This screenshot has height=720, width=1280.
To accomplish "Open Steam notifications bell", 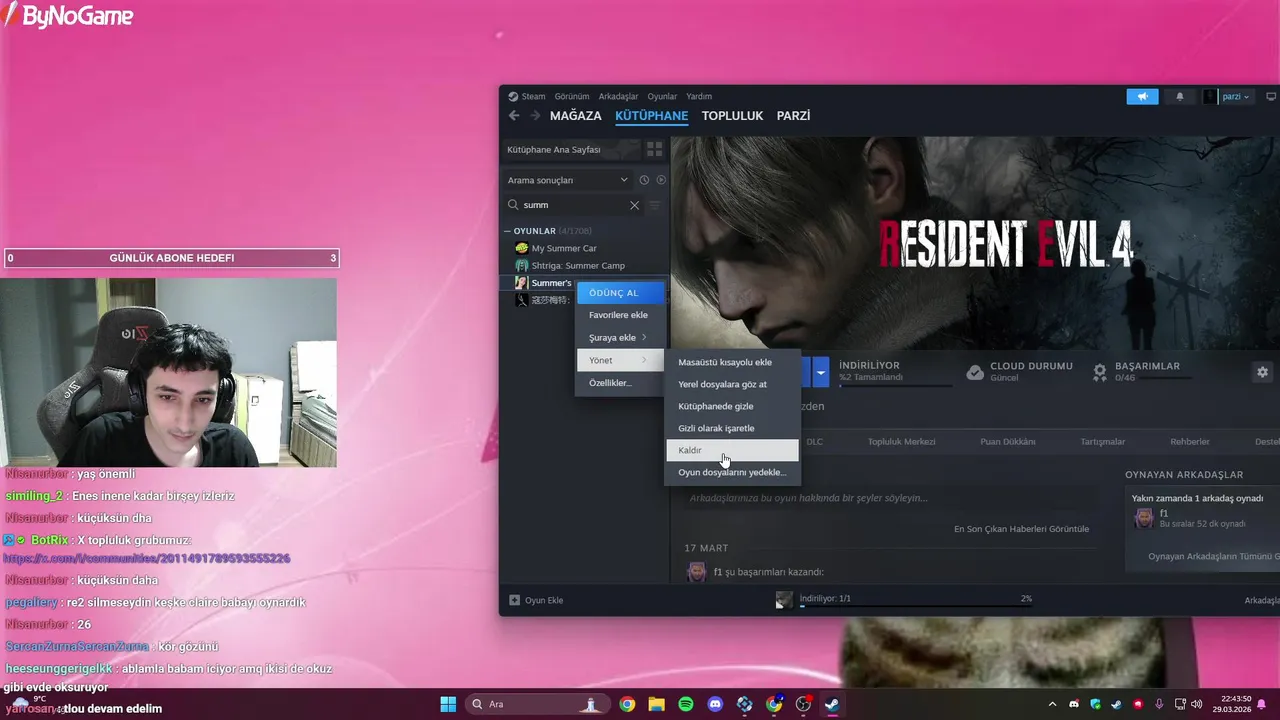I will click(1179, 97).
